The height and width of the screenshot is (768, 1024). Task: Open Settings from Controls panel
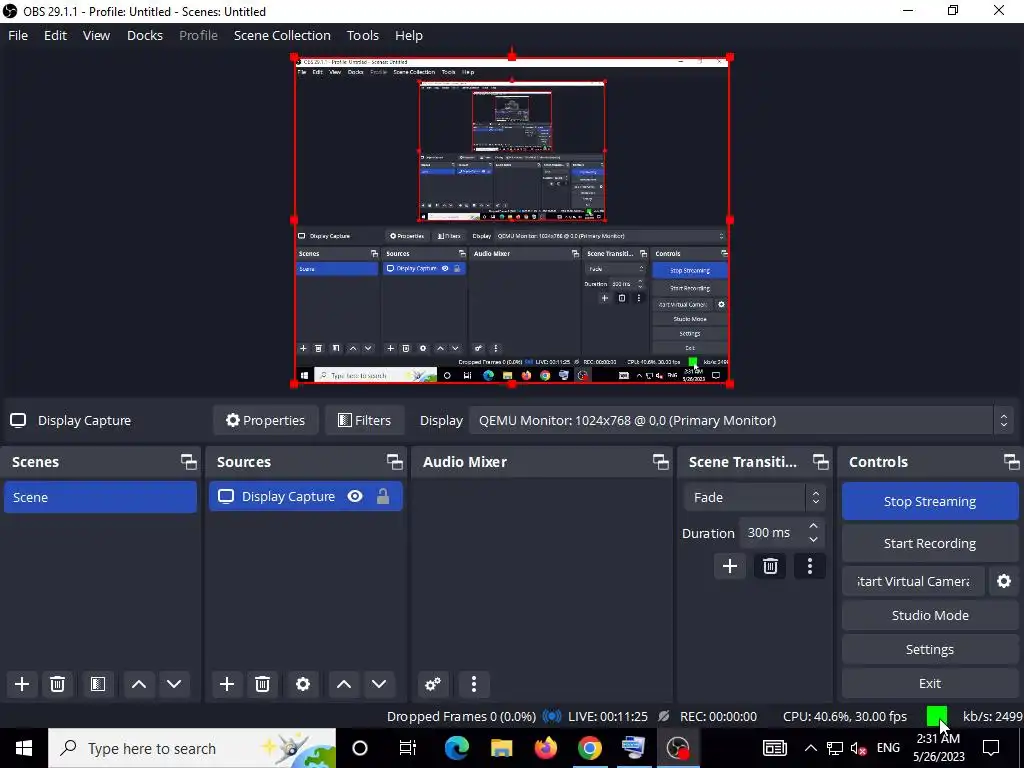coord(929,649)
